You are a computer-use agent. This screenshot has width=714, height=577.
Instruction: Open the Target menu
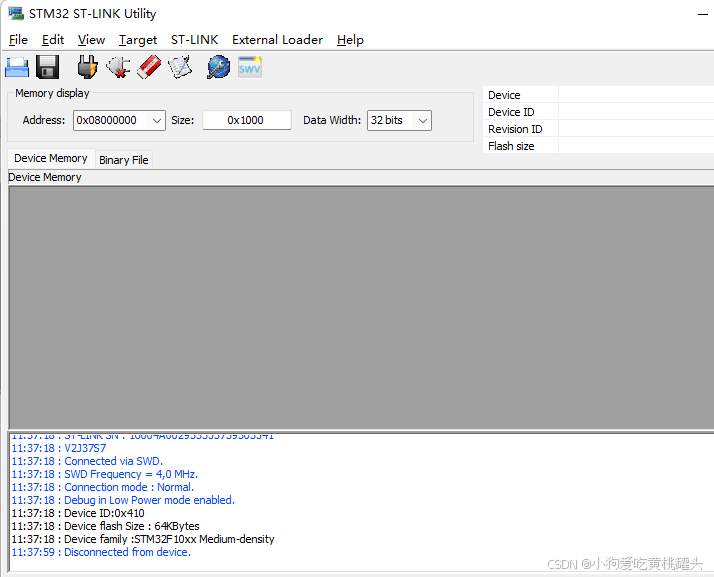pyautogui.click(x=138, y=40)
